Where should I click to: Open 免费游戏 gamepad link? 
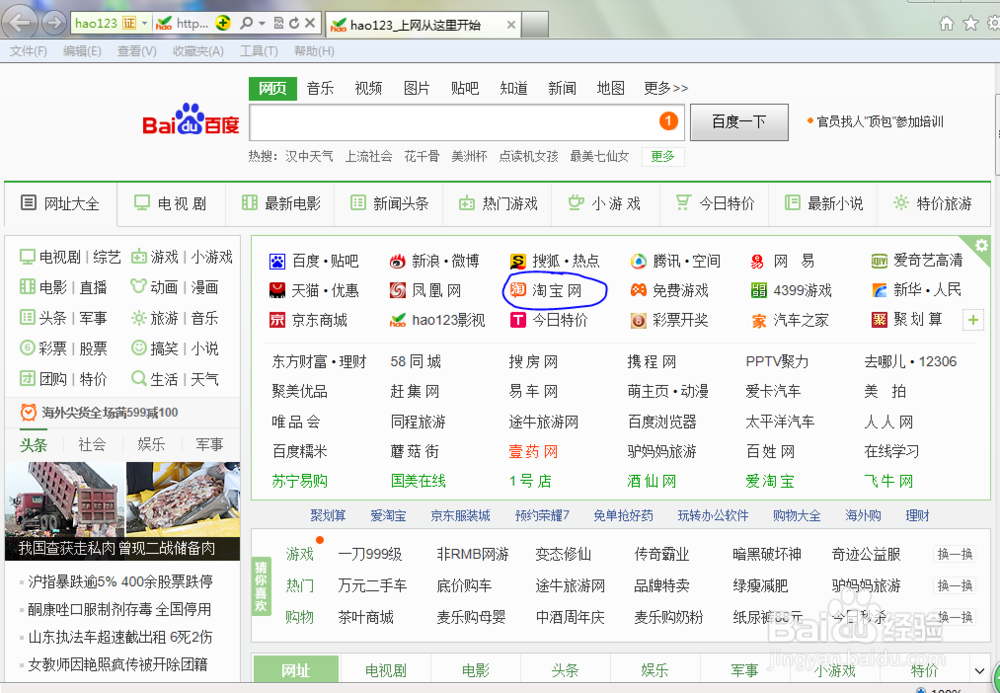[670, 291]
